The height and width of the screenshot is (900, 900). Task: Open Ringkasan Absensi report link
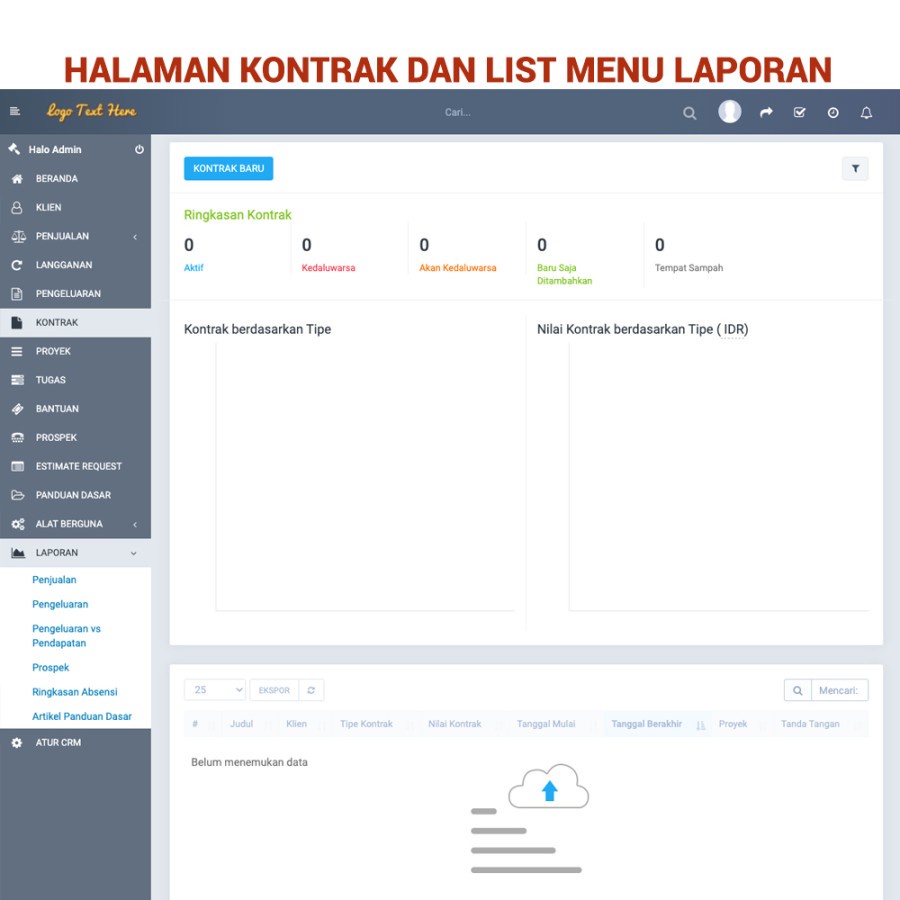75,692
